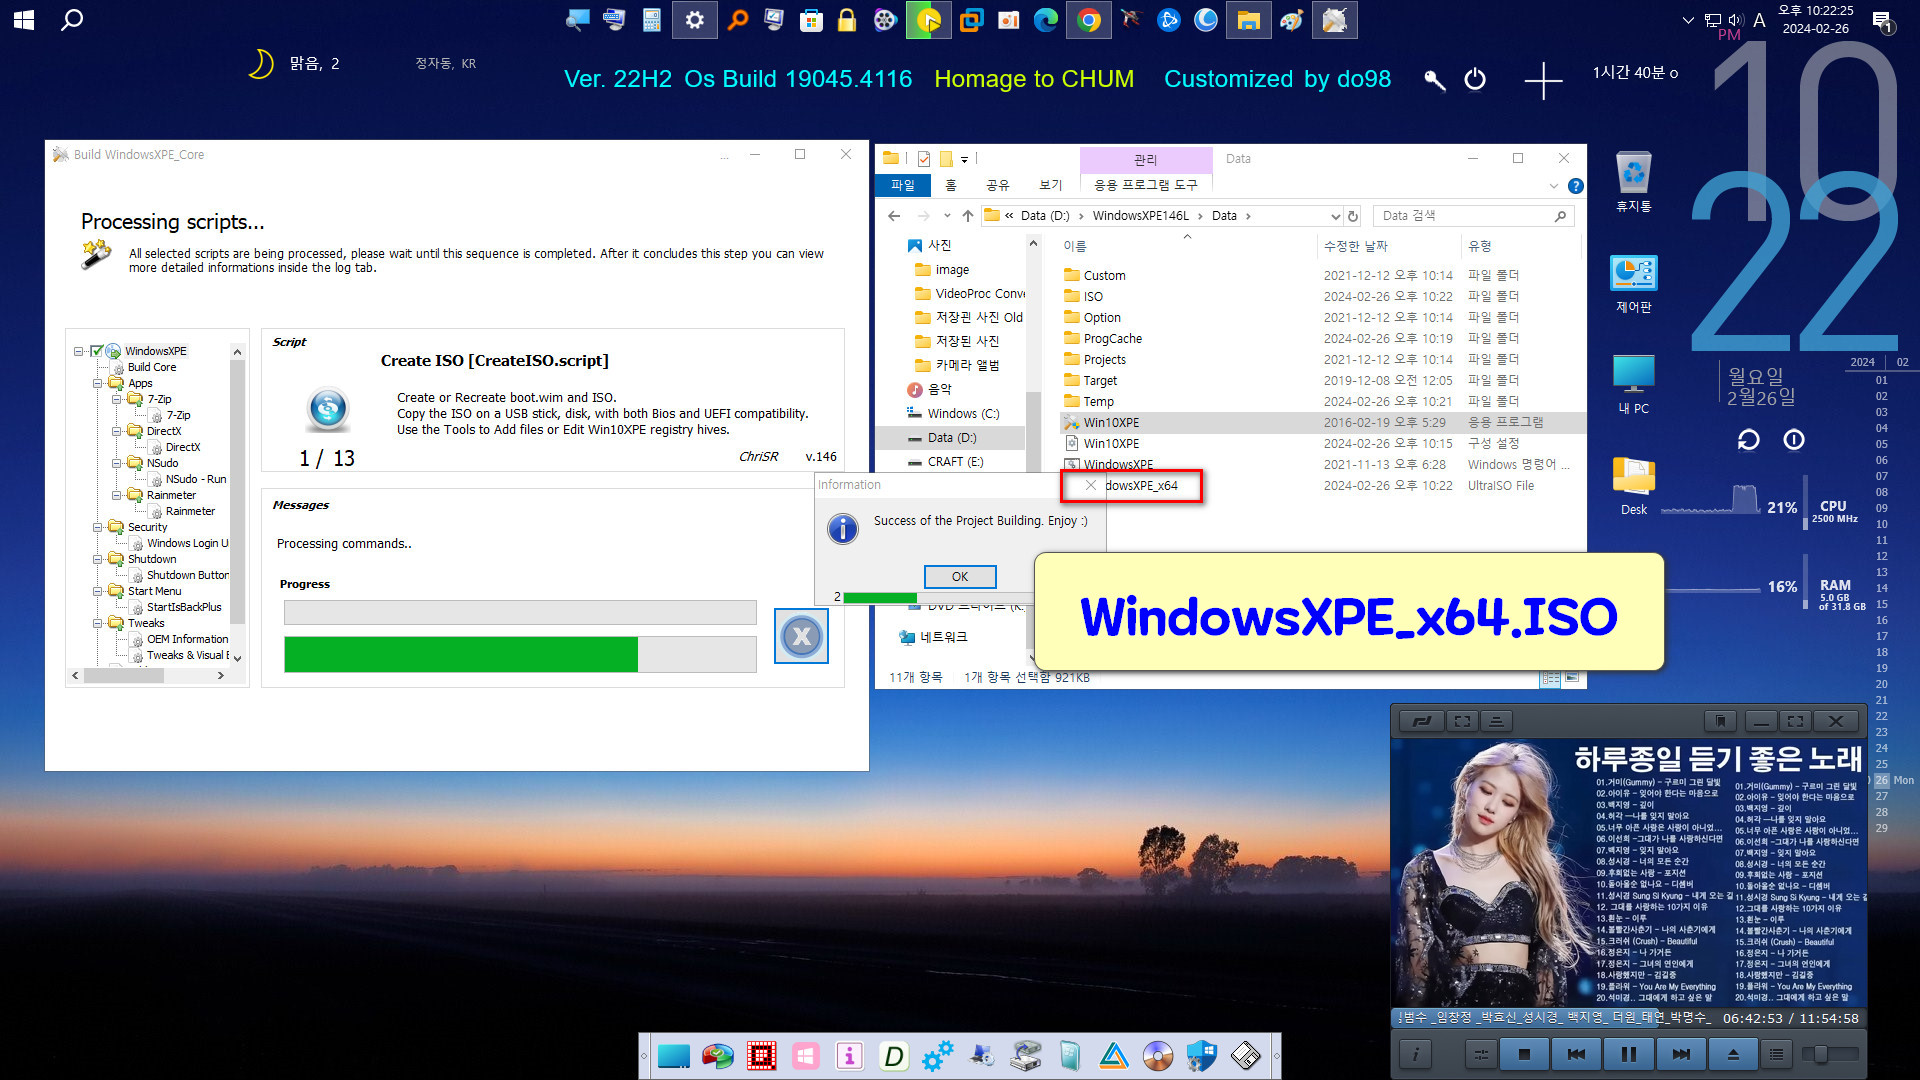Viewport: 1920px width, 1080px height.
Task: Open Settings gear in top taskbar
Action: 694,20
